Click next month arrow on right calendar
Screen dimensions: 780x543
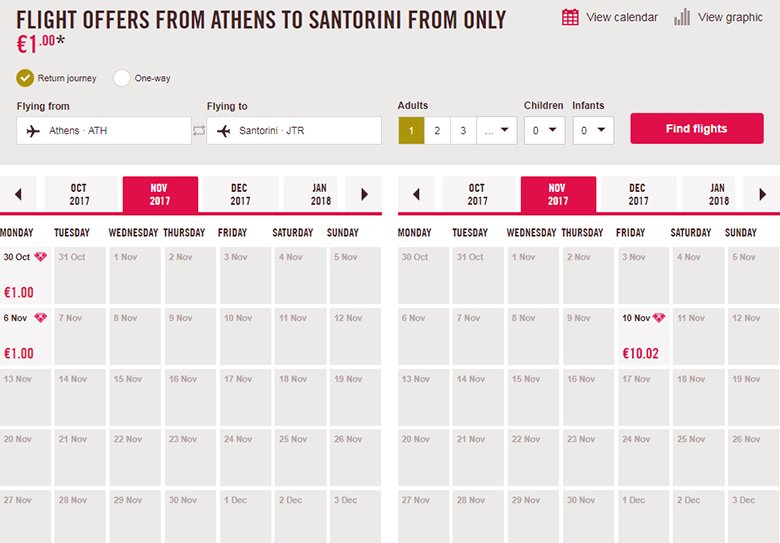(763, 194)
